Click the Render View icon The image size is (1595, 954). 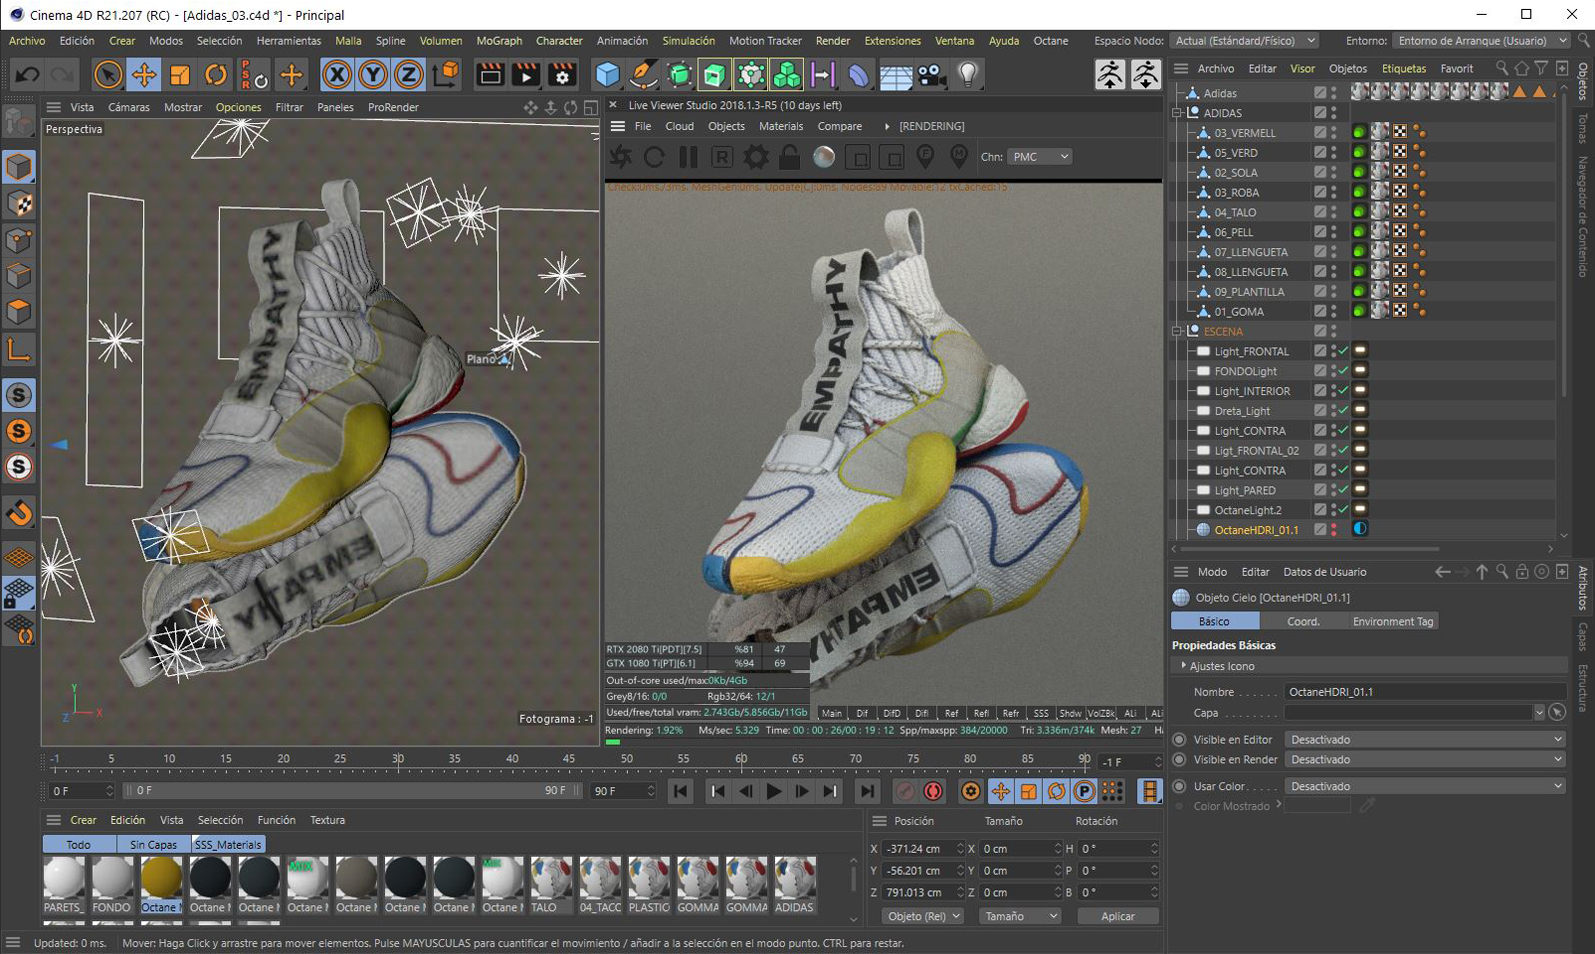click(x=490, y=74)
